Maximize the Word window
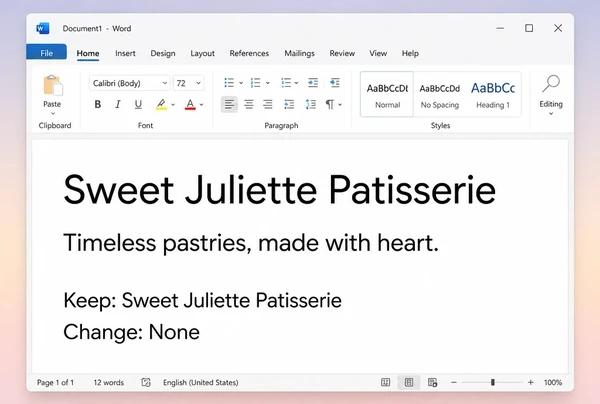 coord(529,28)
